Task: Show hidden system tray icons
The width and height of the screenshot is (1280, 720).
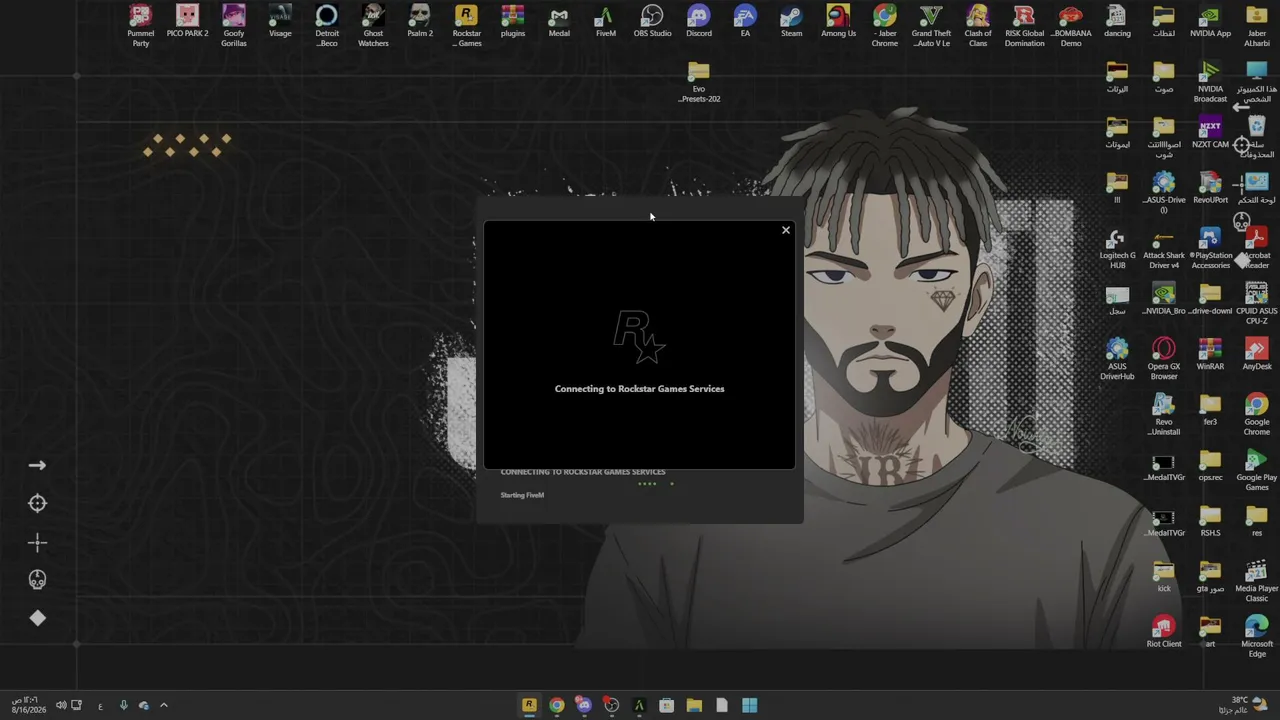Action: coord(164,705)
